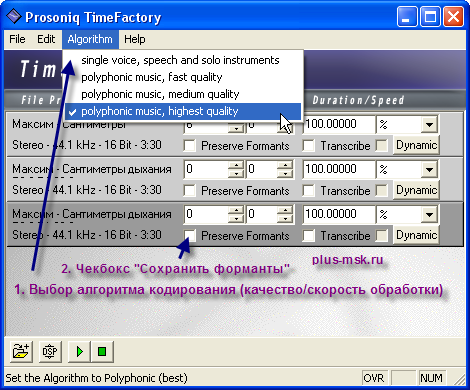Open the Edit menu
This screenshot has height=390, width=470.
click(46, 39)
